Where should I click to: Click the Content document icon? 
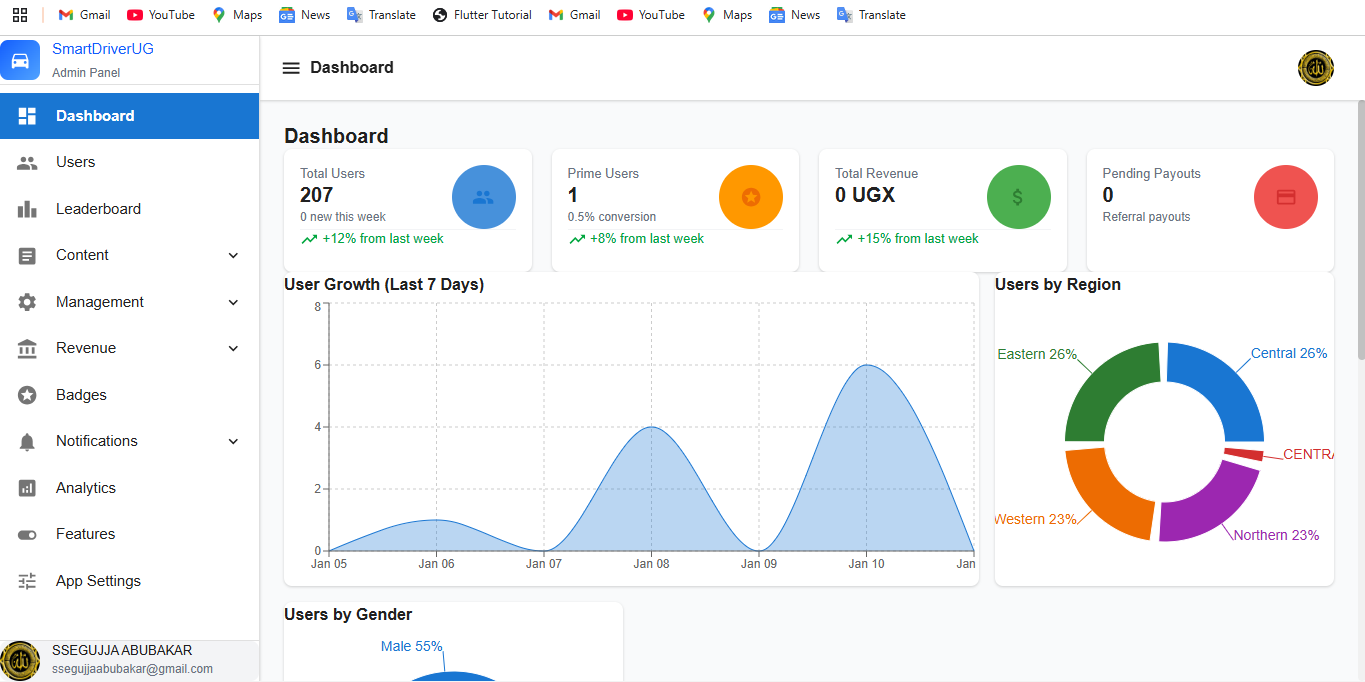click(x=27, y=256)
